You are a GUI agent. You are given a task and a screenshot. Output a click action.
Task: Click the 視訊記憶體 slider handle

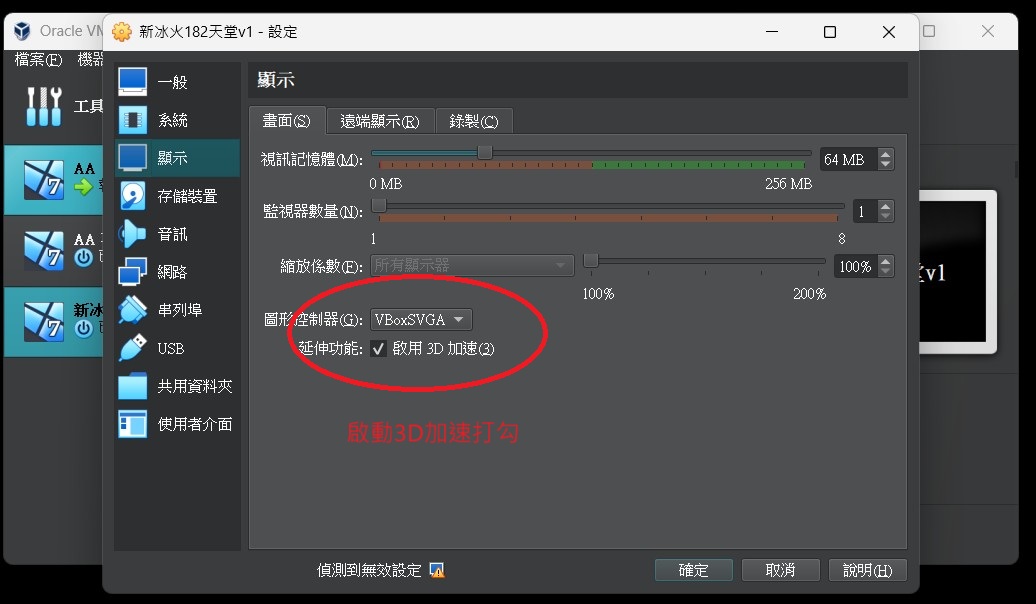[x=485, y=152]
